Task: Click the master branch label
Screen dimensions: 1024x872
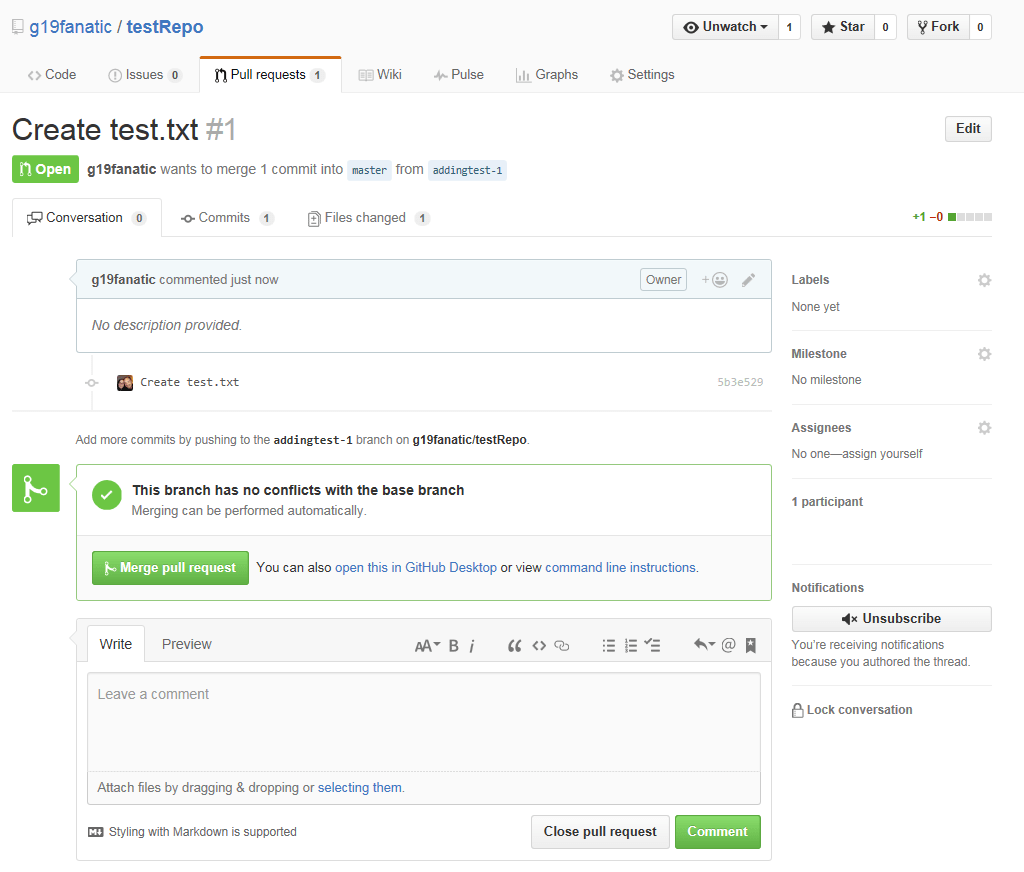Action: pyautogui.click(x=369, y=170)
